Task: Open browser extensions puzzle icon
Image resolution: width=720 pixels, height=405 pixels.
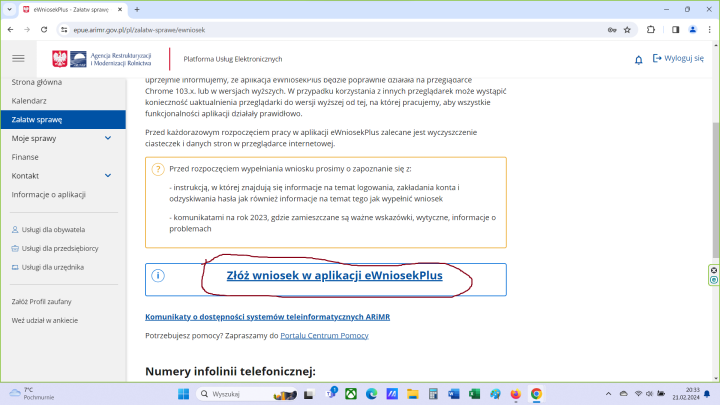Action: [651, 30]
